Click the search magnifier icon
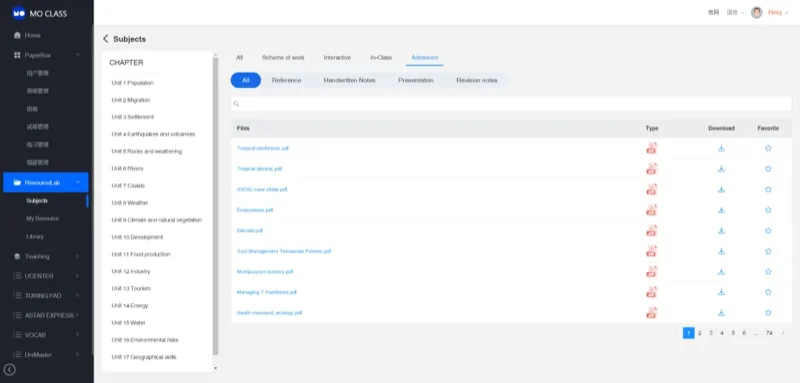Image resolution: width=800 pixels, height=383 pixels. (x=236, y=104)
